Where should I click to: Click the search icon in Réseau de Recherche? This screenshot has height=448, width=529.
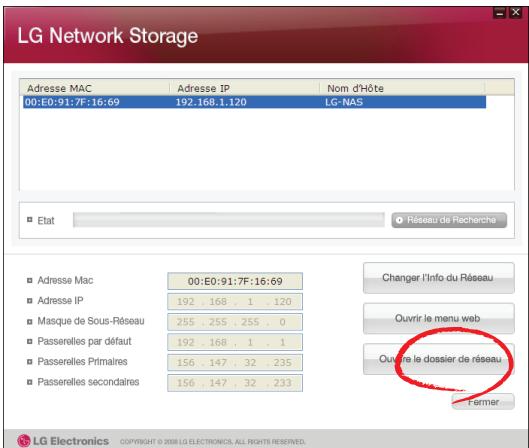(x=399, y=220)
